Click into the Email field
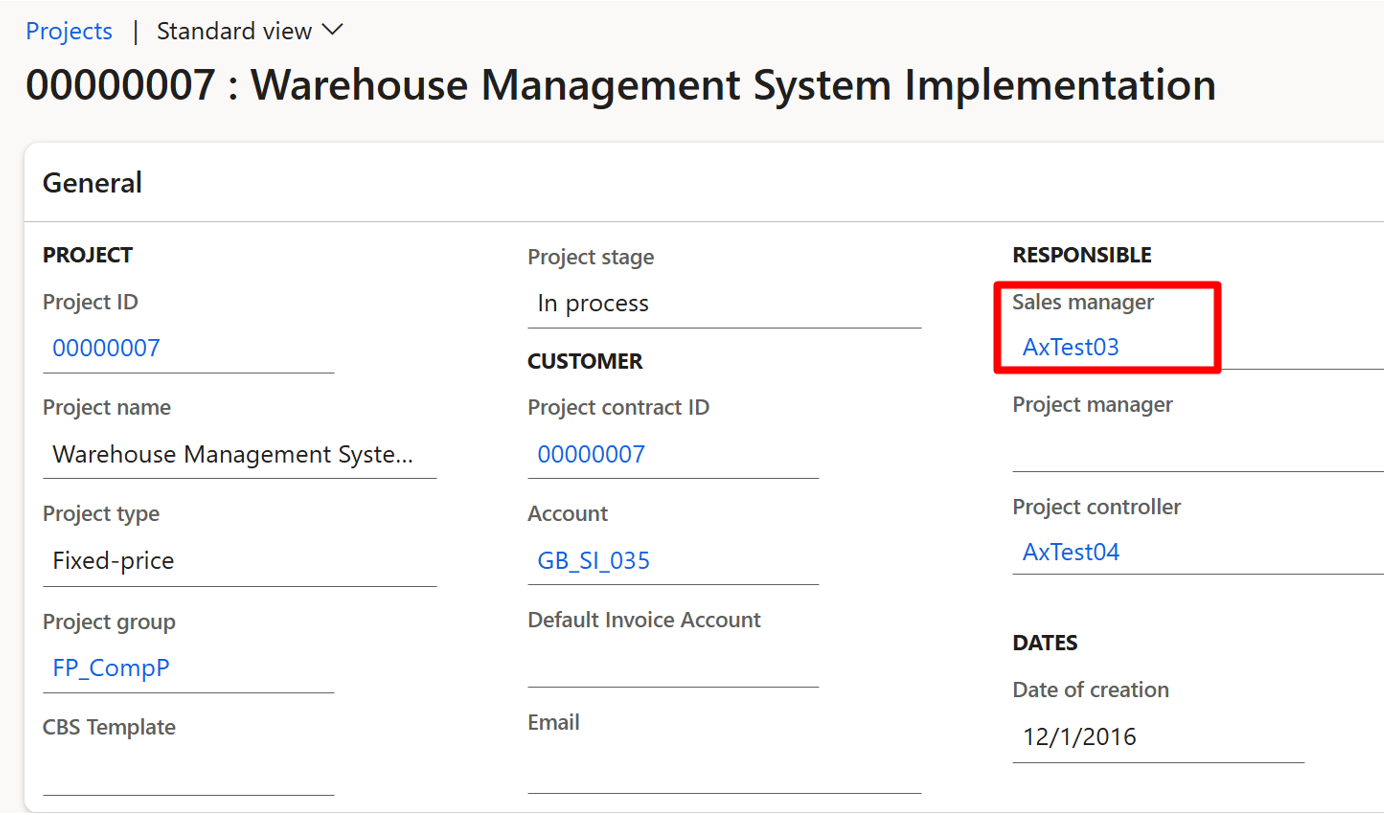 point(723,771)
